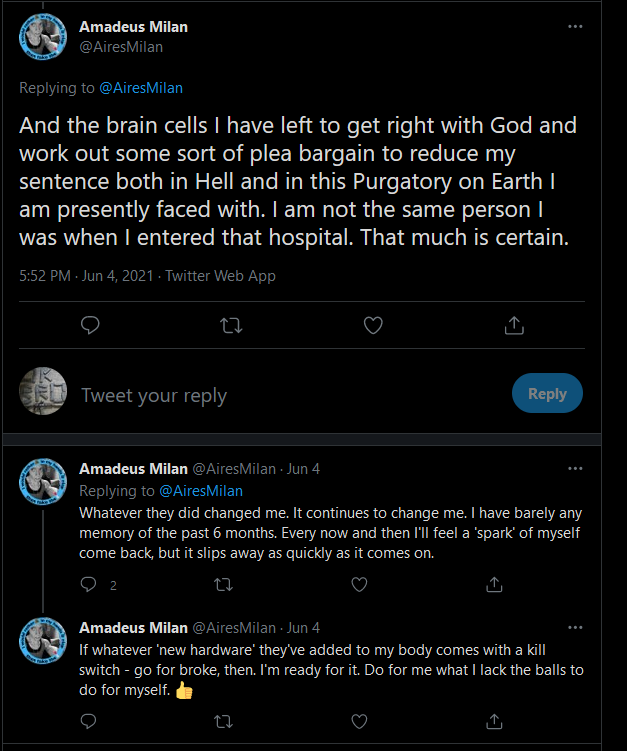Click the blue Reply button
Viewport: 627px width, 751px height.
point(547,393)
